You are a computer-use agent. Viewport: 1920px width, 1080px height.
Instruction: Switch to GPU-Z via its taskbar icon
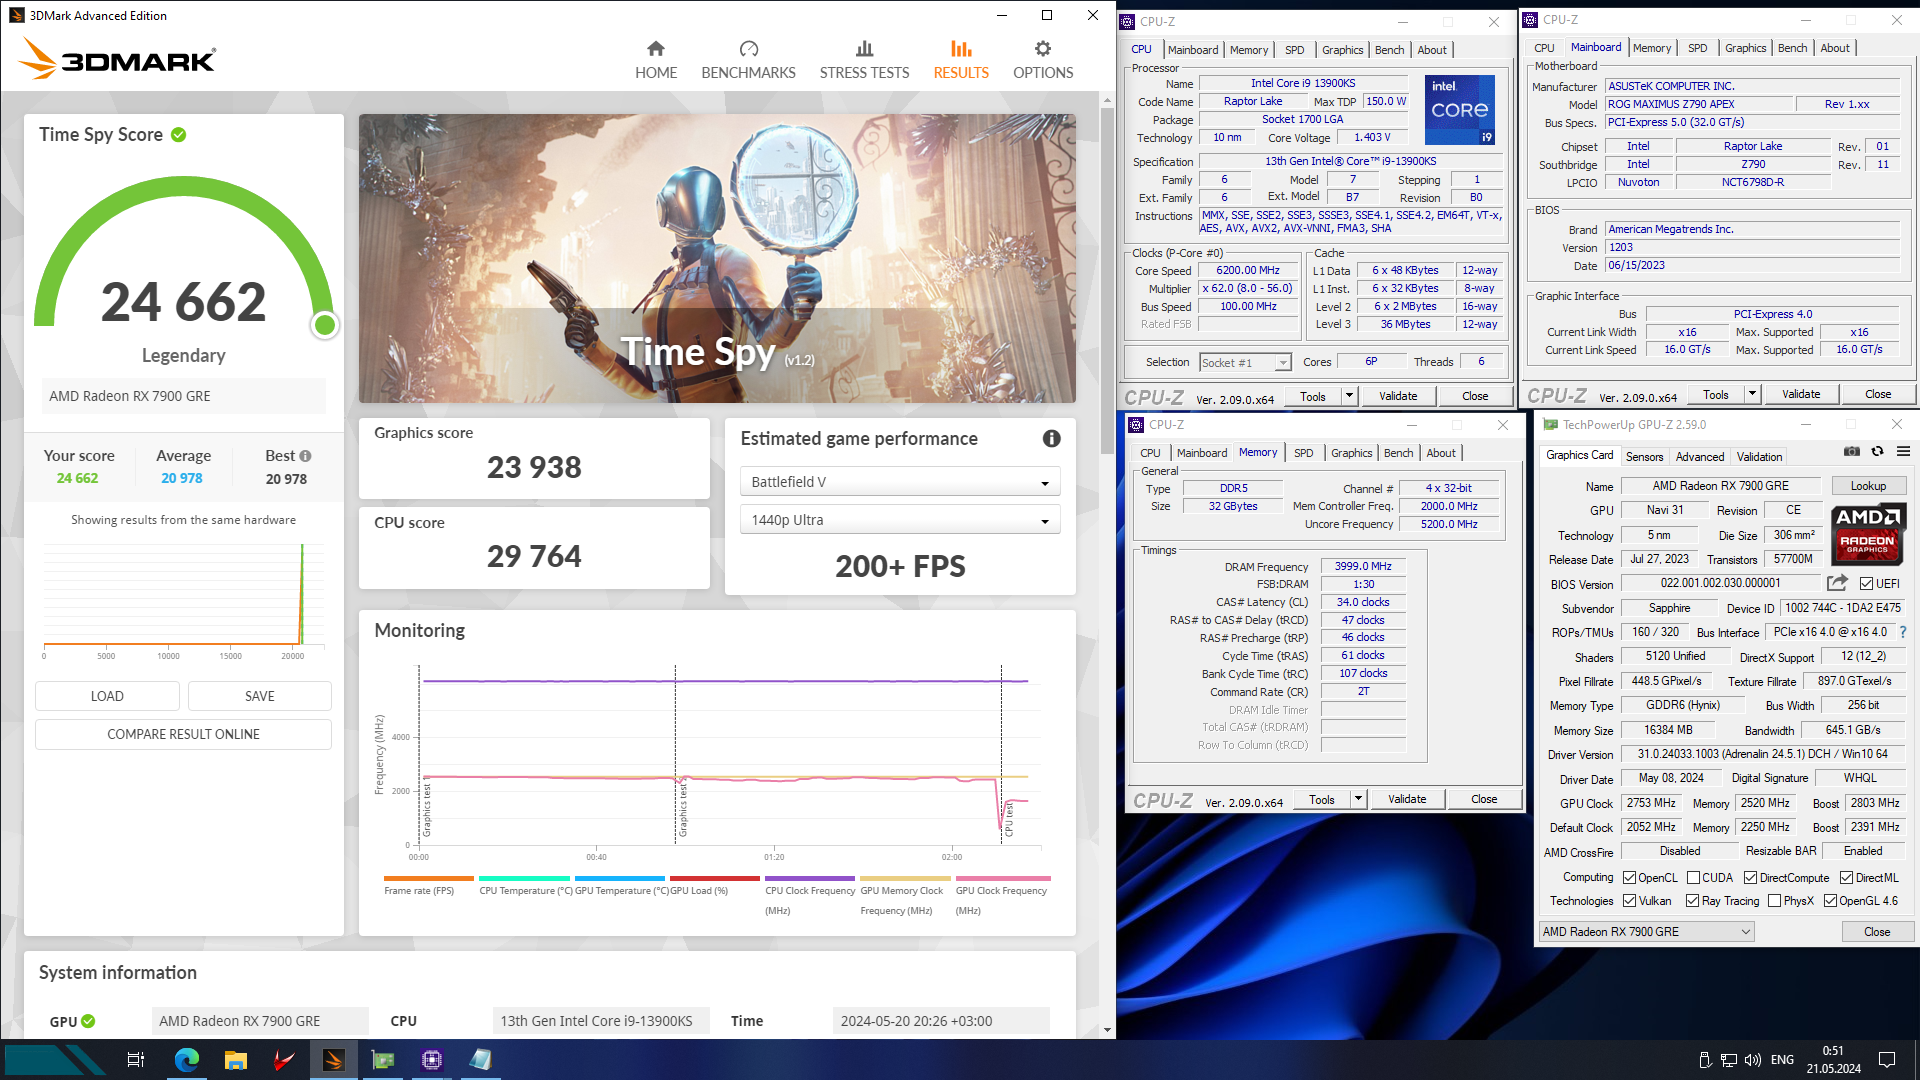(382, 1060)
